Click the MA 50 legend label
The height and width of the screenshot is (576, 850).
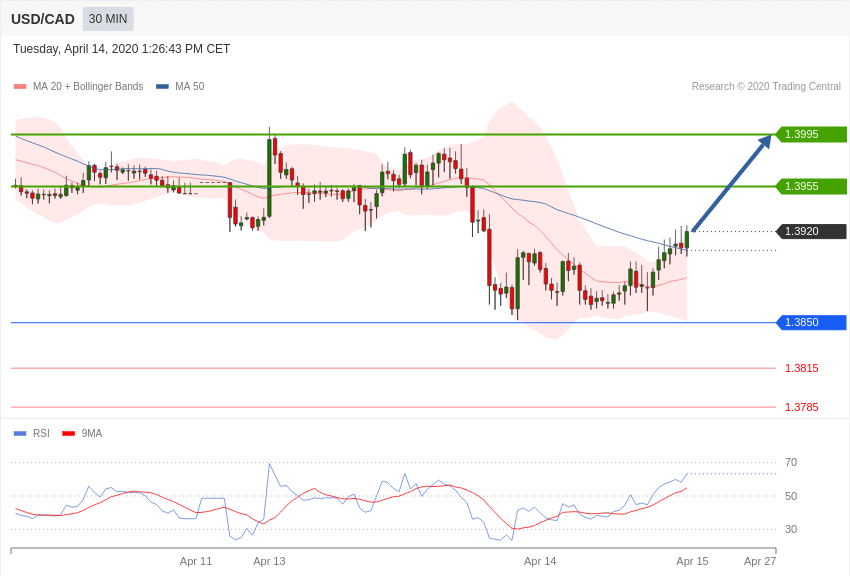coord(190,86)
